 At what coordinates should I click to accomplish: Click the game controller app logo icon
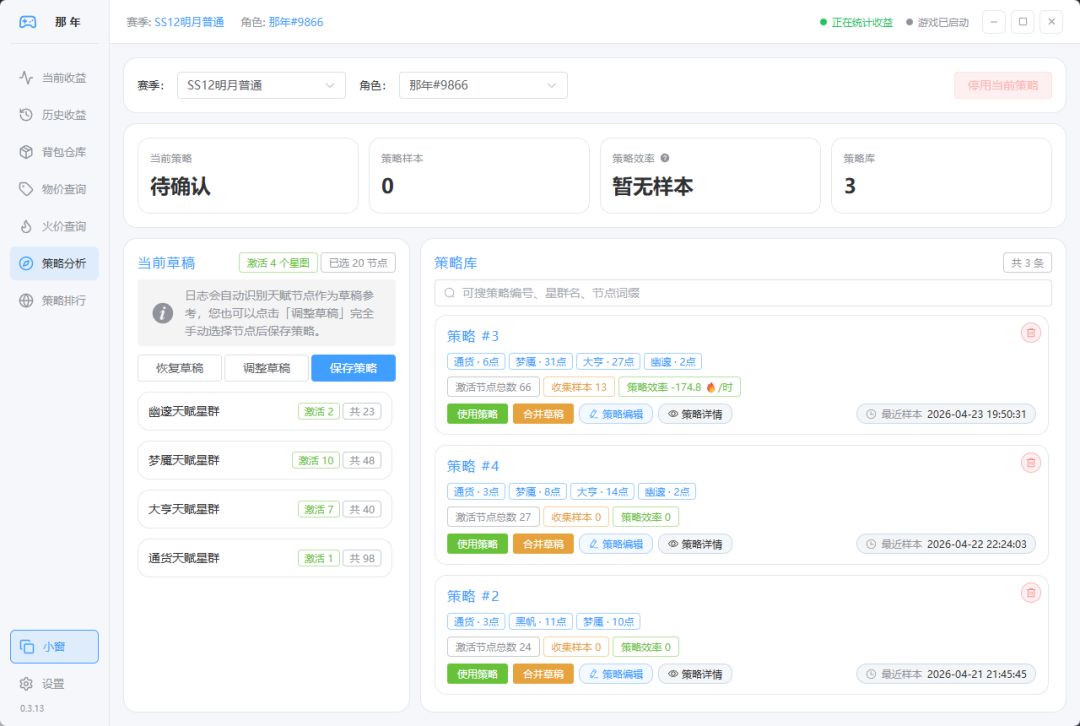tap(28, 22)
